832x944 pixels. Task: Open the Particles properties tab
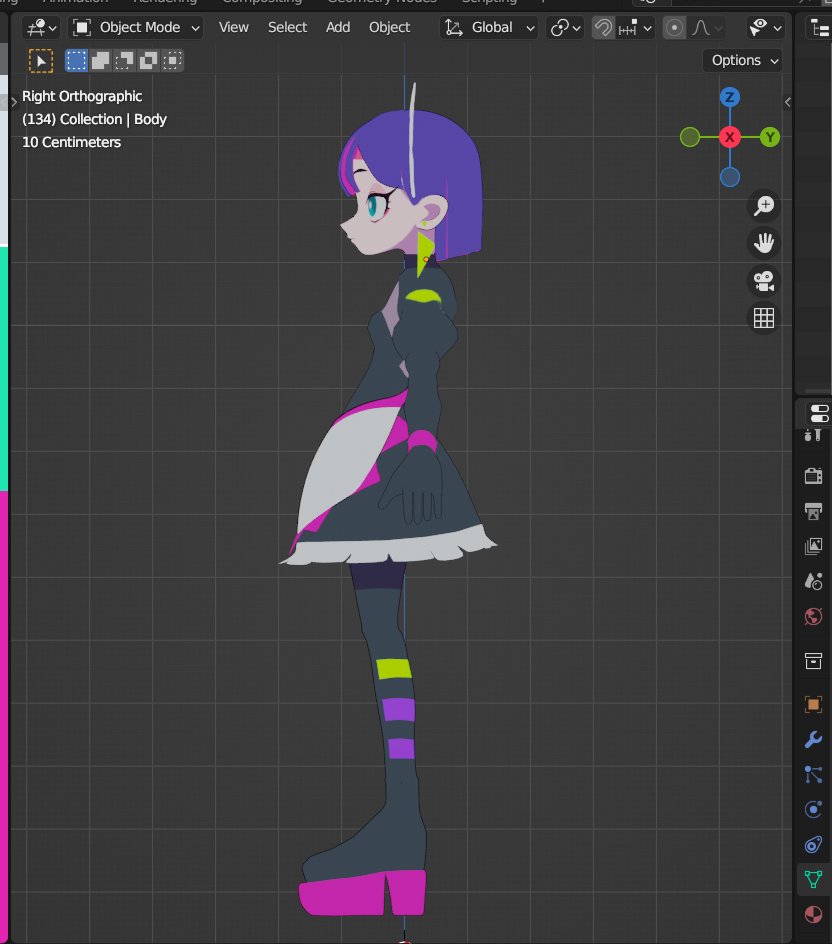click(813, 775)
